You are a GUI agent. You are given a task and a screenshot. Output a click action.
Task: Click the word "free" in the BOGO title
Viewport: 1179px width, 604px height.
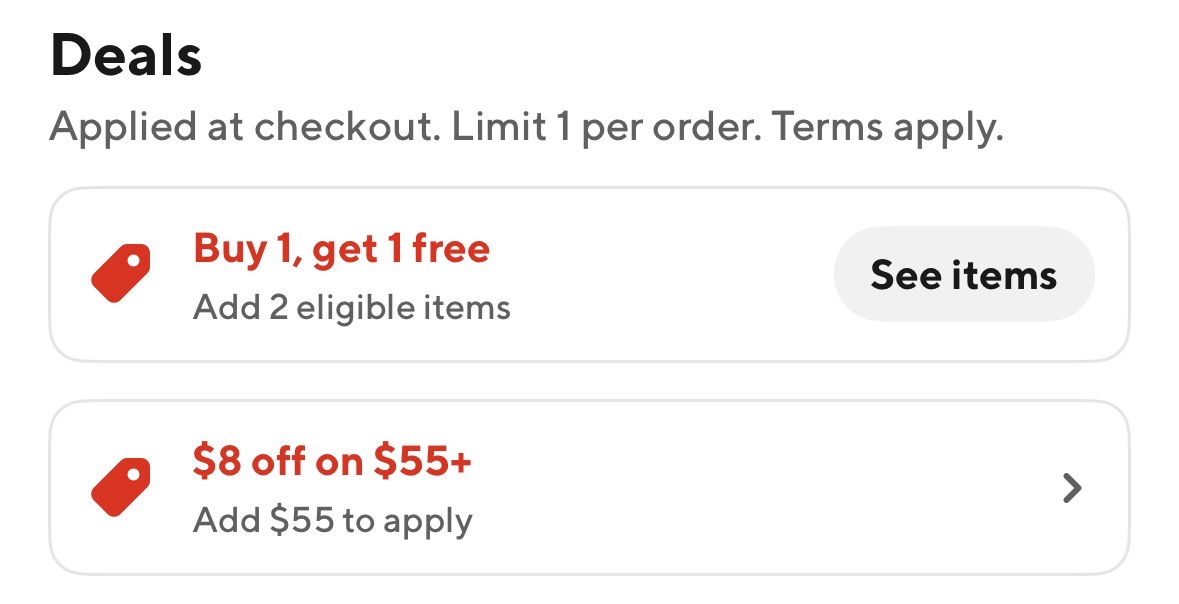(451, 248)
